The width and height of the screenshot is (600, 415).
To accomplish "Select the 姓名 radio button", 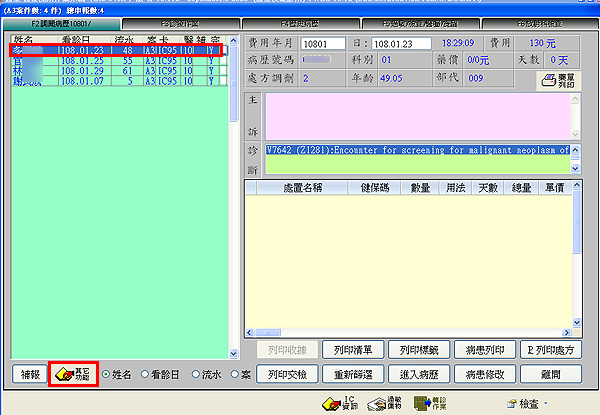I will coord(108,374).
